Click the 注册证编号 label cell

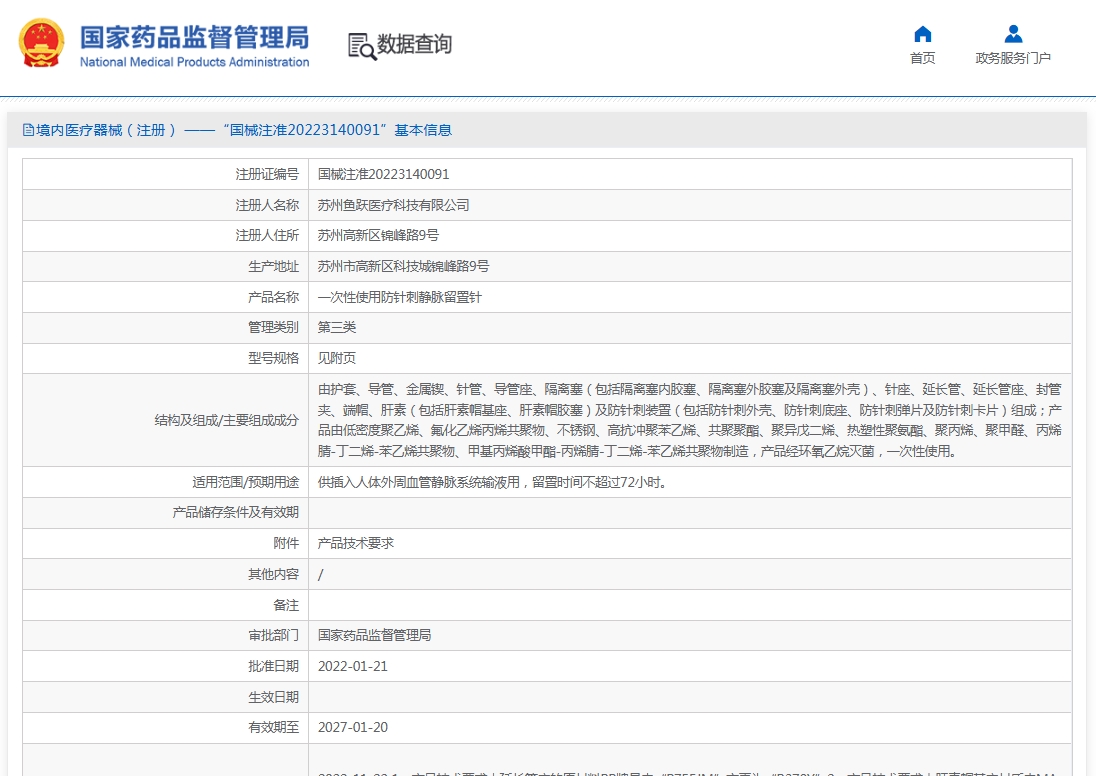[x=165, y=174]
